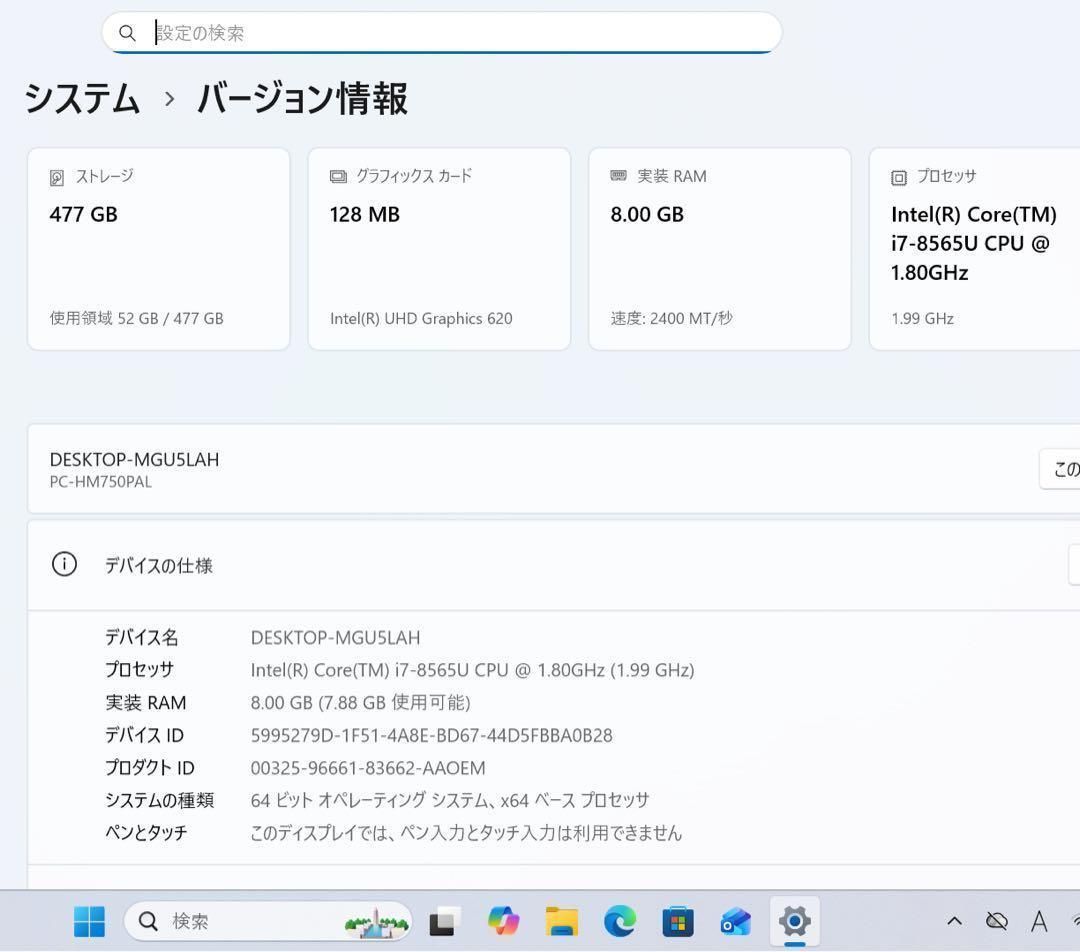This screenshot has height=952, width=1080.
Task: Launch Copilot from the taskbar
Action: (503, 921)
